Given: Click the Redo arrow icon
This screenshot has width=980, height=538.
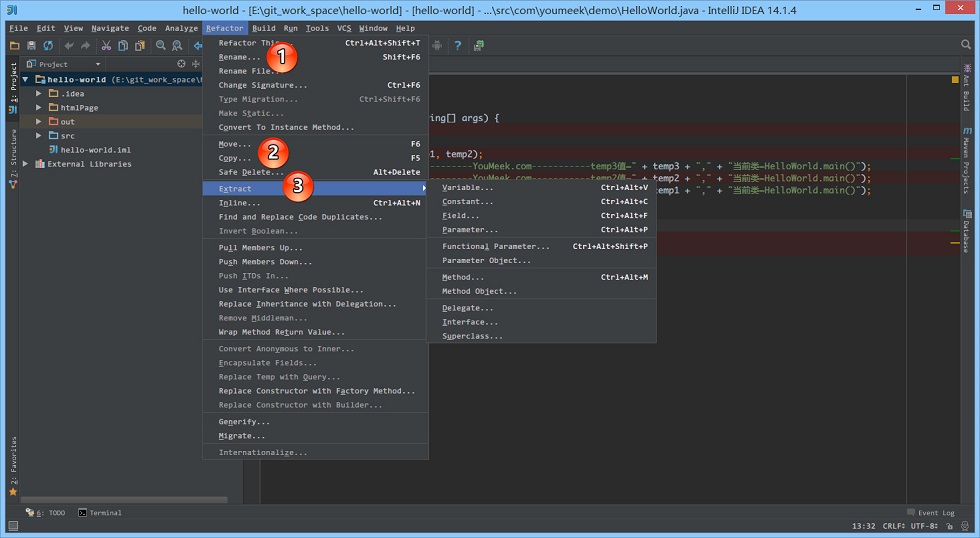Looking at the screenshot, I should click(86, 46).
